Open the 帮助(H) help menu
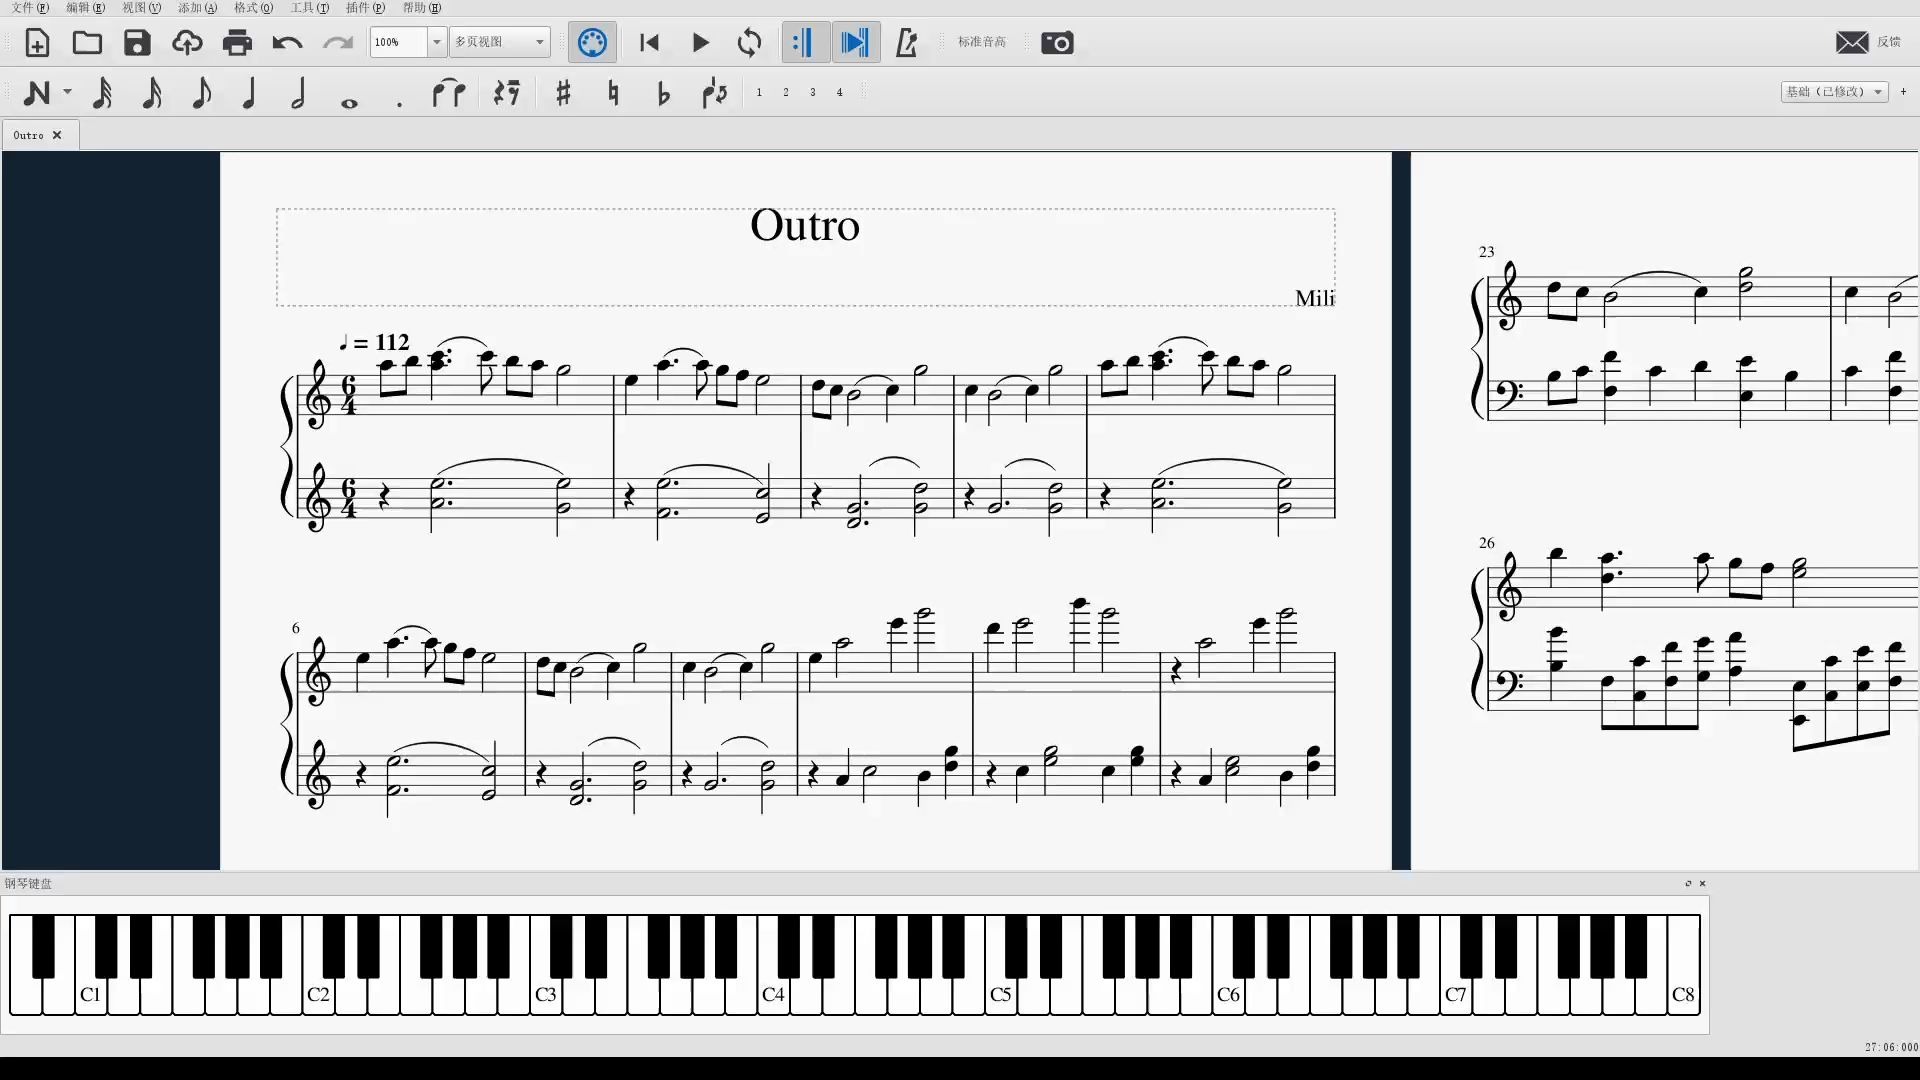 point(422,8)
